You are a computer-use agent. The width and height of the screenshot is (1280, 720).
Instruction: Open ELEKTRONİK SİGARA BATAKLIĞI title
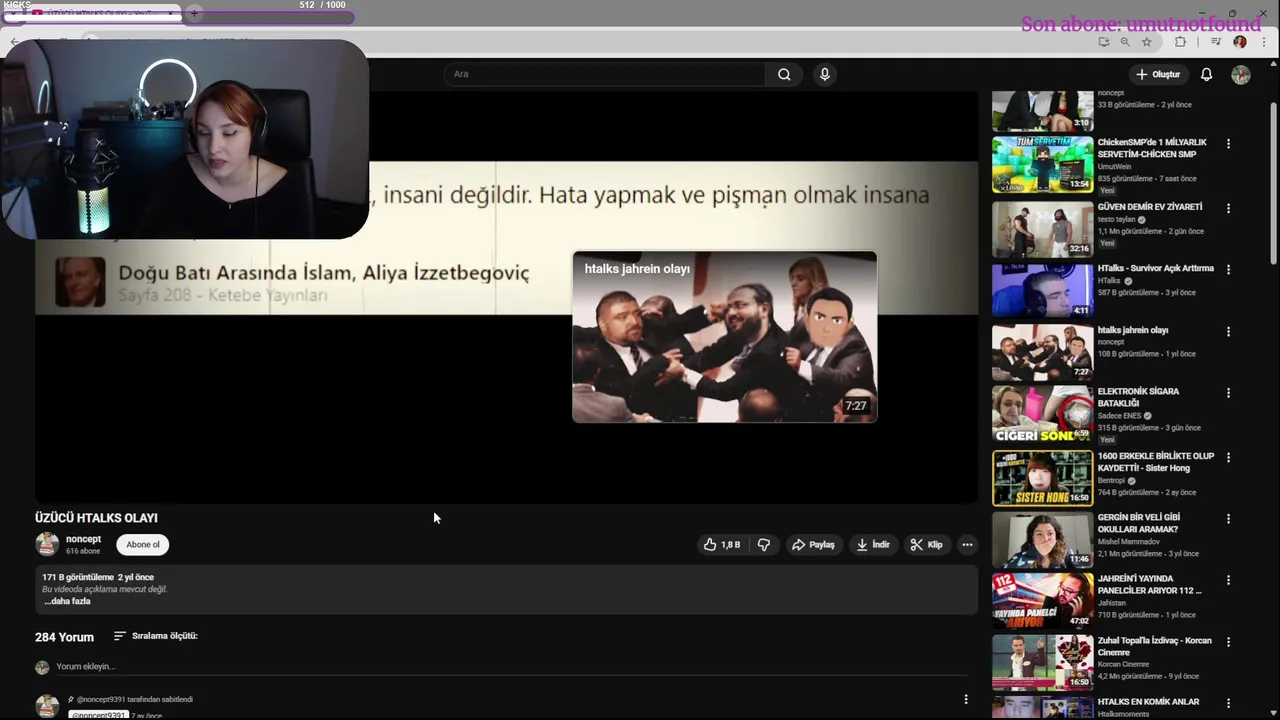[x=1138, y=397]
